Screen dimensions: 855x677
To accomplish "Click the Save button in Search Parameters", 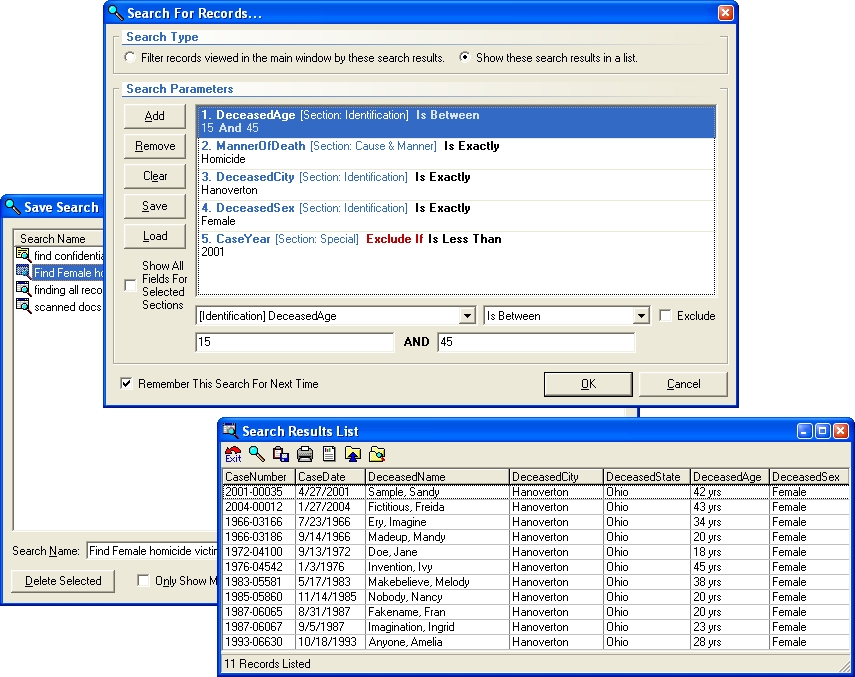I will (x=155, y=205).
